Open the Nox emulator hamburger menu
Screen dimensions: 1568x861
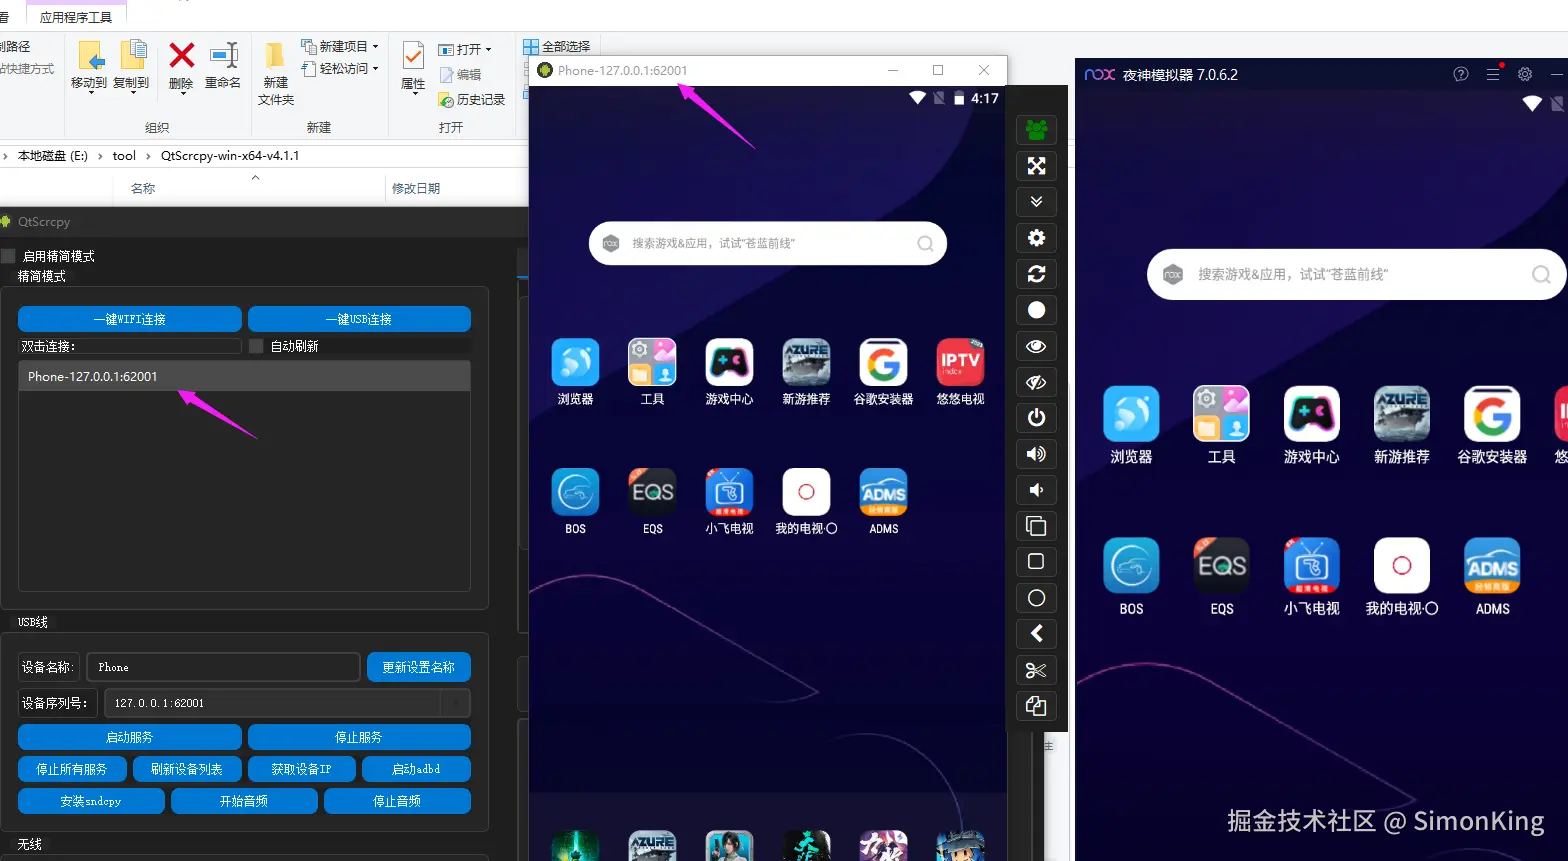click(1493, 74)
